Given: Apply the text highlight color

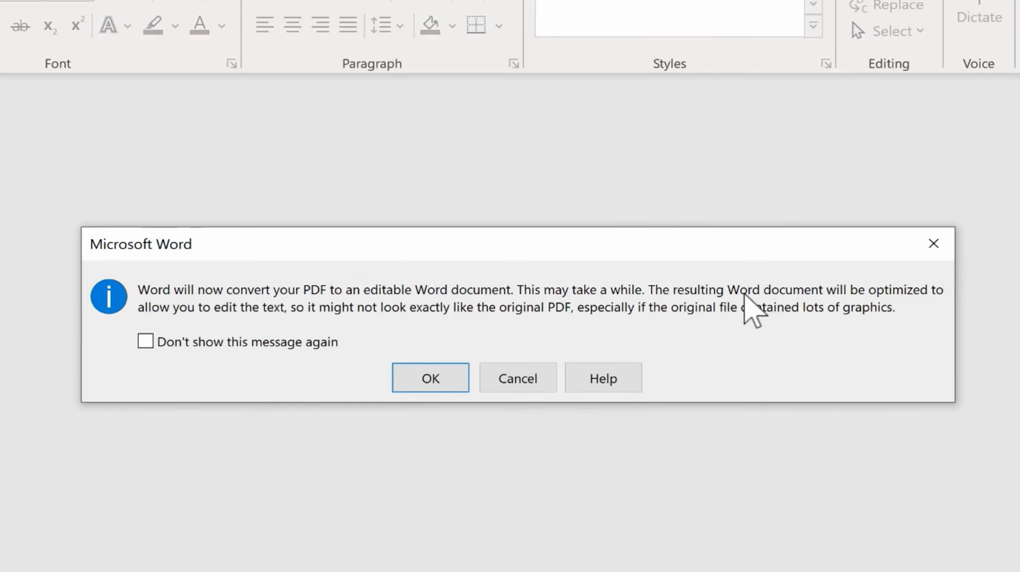Looking at the screenshot, I should coord(153,26).
